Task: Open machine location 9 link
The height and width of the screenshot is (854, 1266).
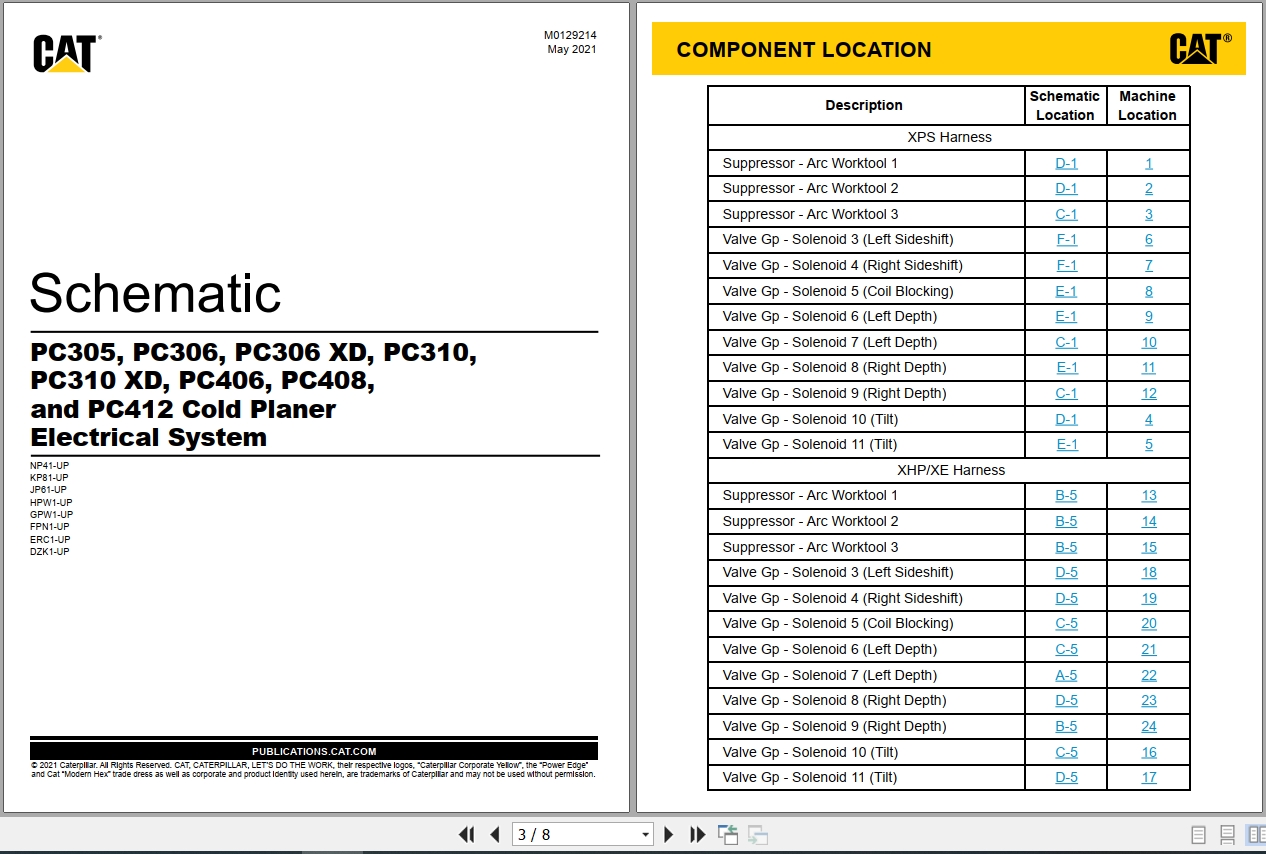Action: coord(1149,316)
